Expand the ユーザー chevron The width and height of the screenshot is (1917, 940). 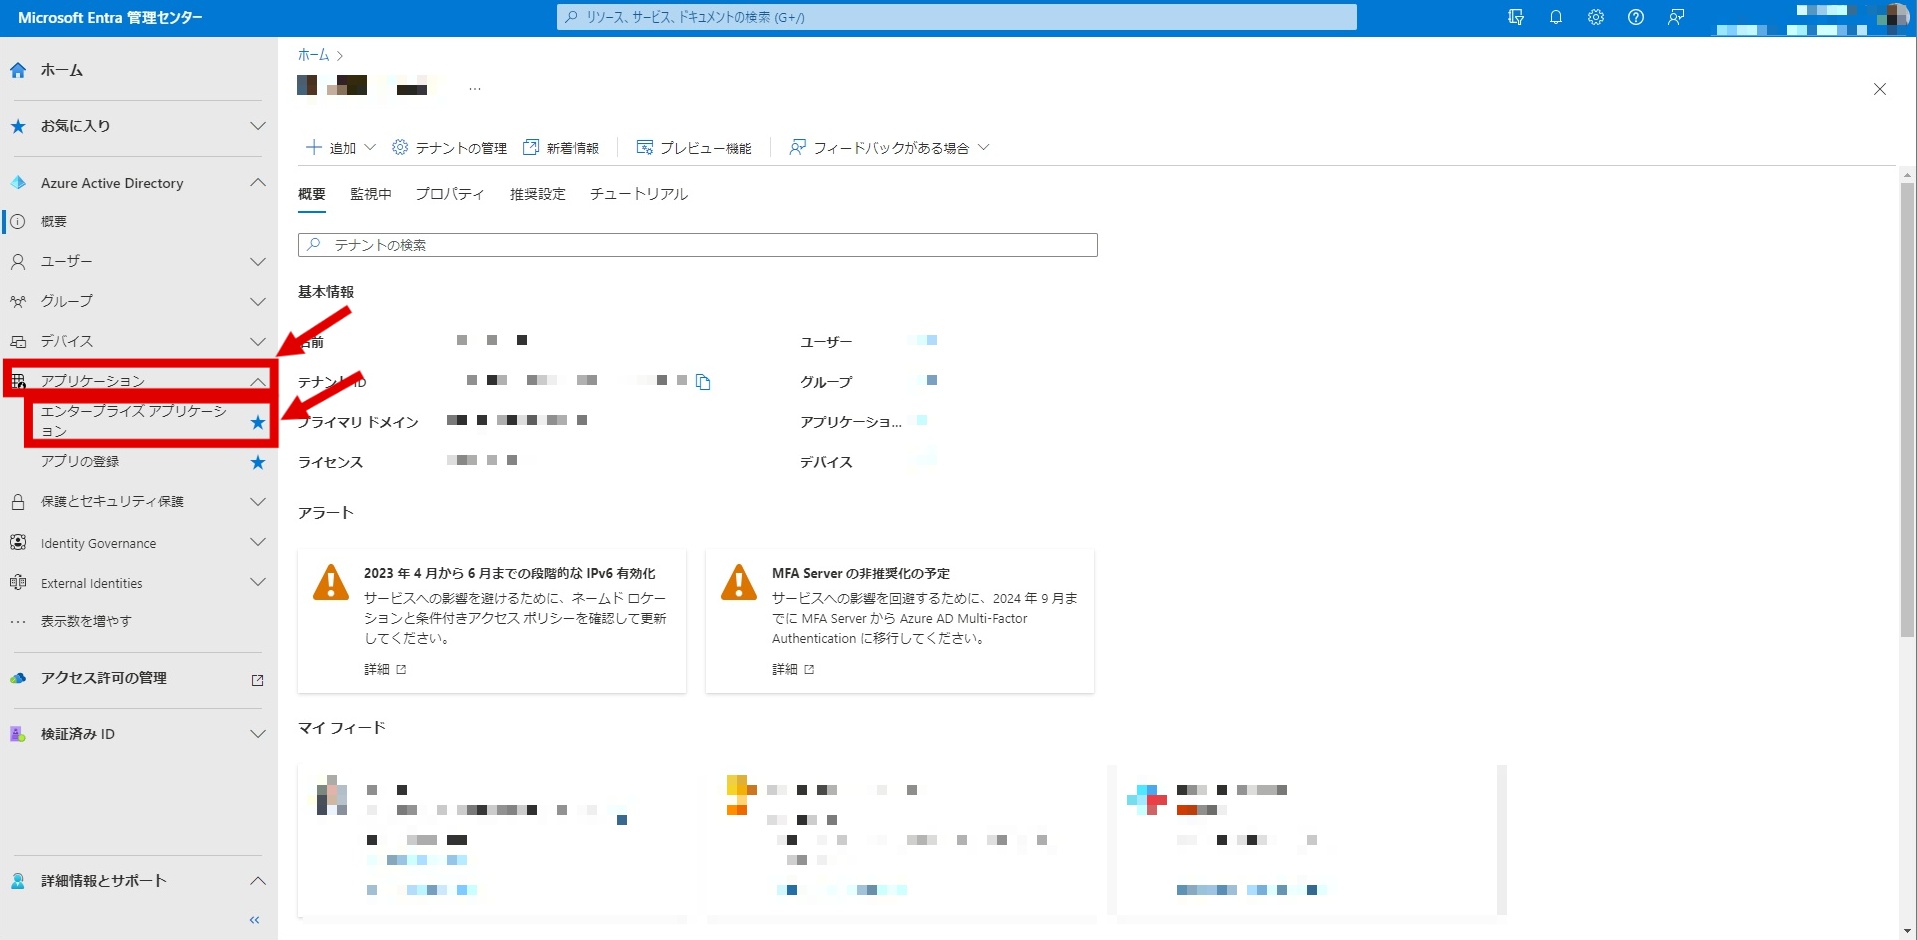[x=258, y=262]
